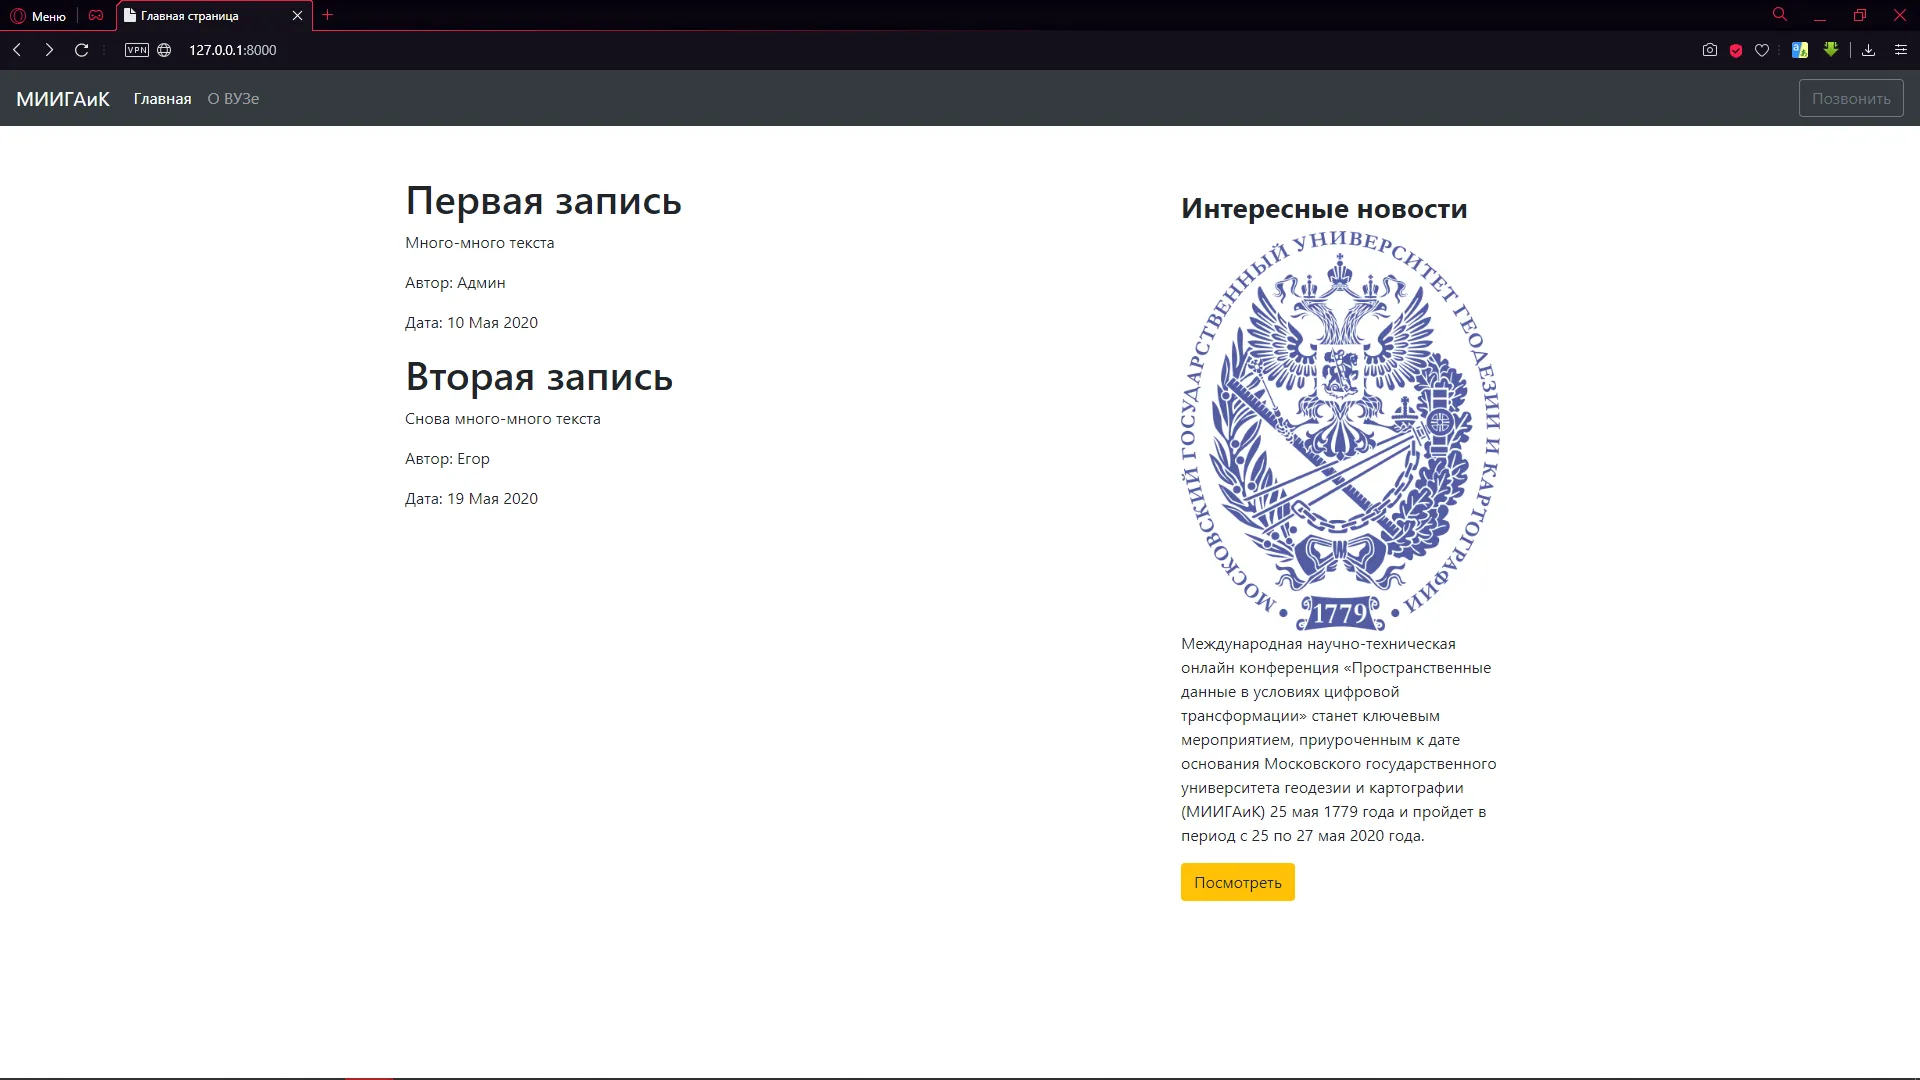Viewport: 1920px width, 1080px height.
Task: Open the translator extension icon
Action: (x=1800, y=50)
